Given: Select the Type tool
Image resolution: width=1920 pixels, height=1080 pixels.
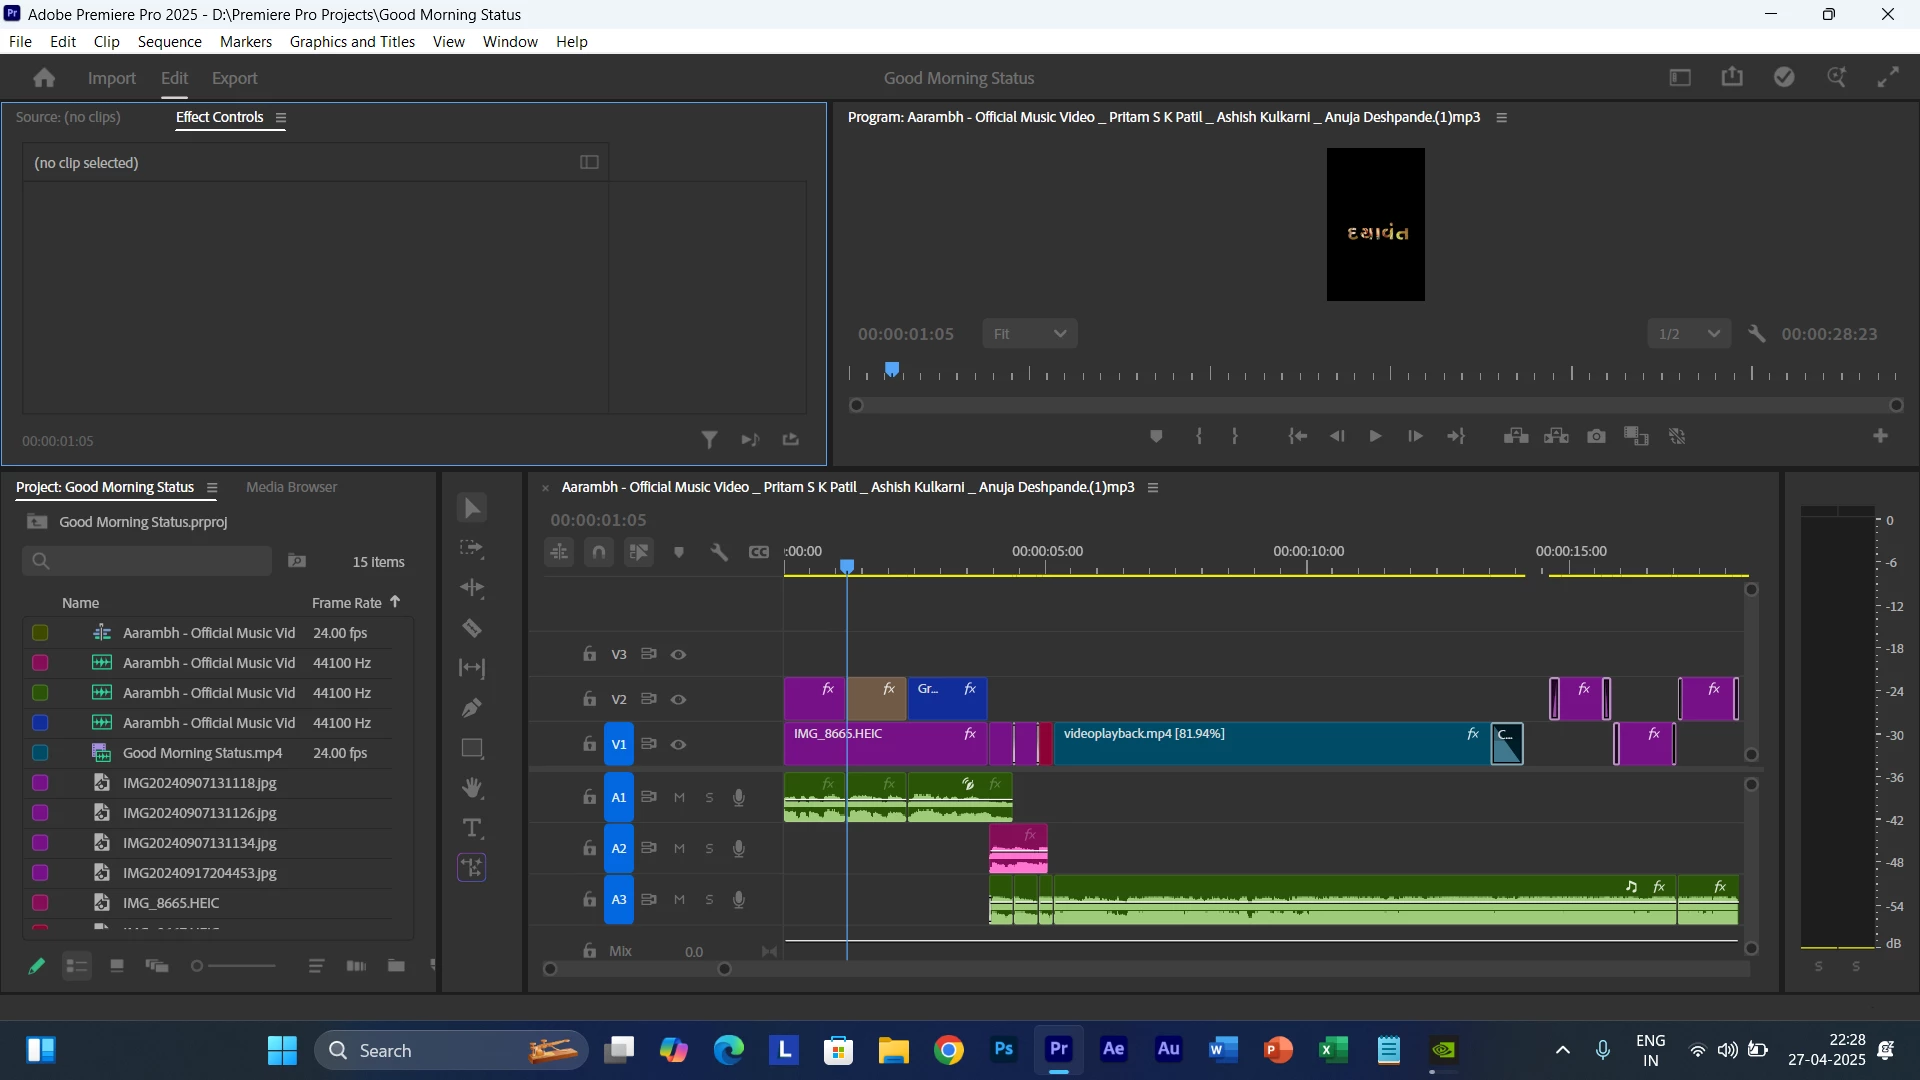Looking at the screenshot, I should point(472,828).
